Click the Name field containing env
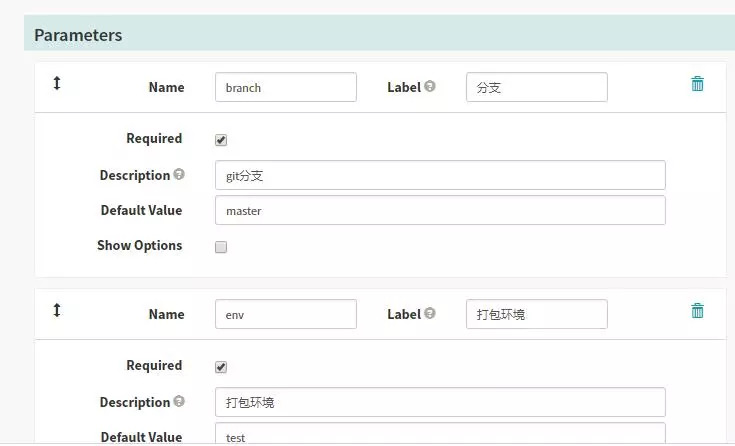 coord(285,314)
